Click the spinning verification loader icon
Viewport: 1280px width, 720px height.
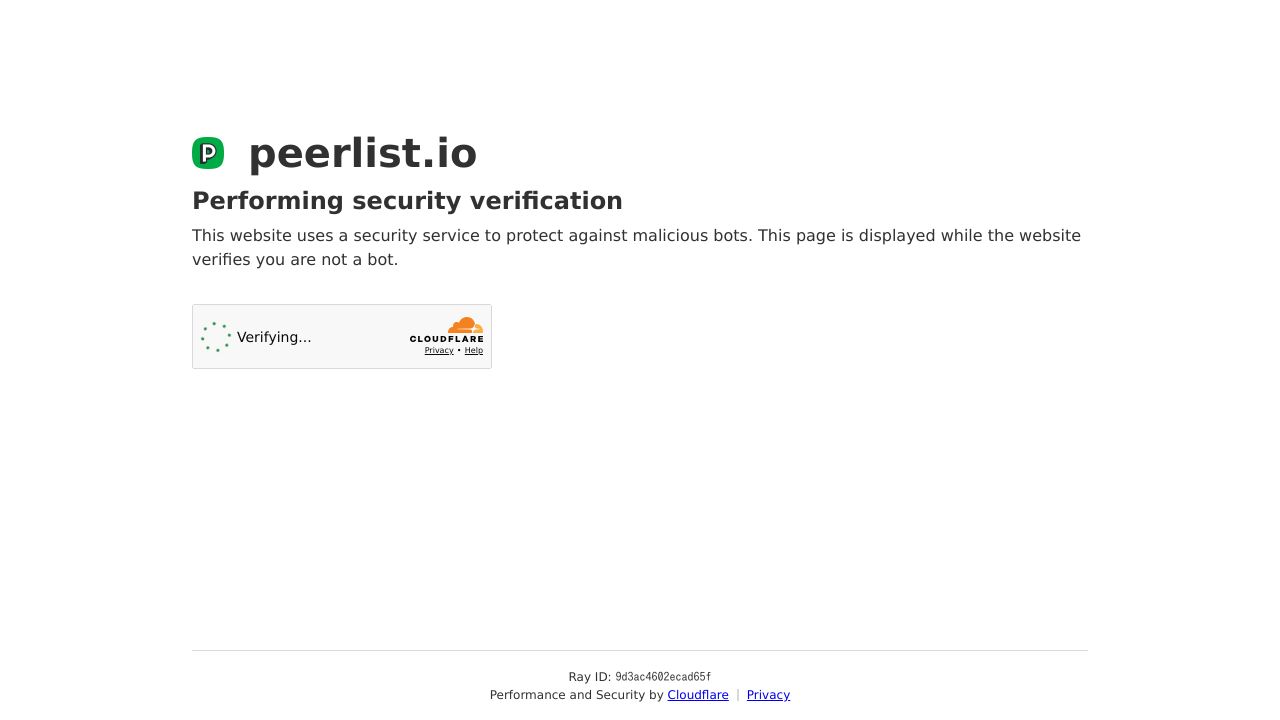point(216,337)
